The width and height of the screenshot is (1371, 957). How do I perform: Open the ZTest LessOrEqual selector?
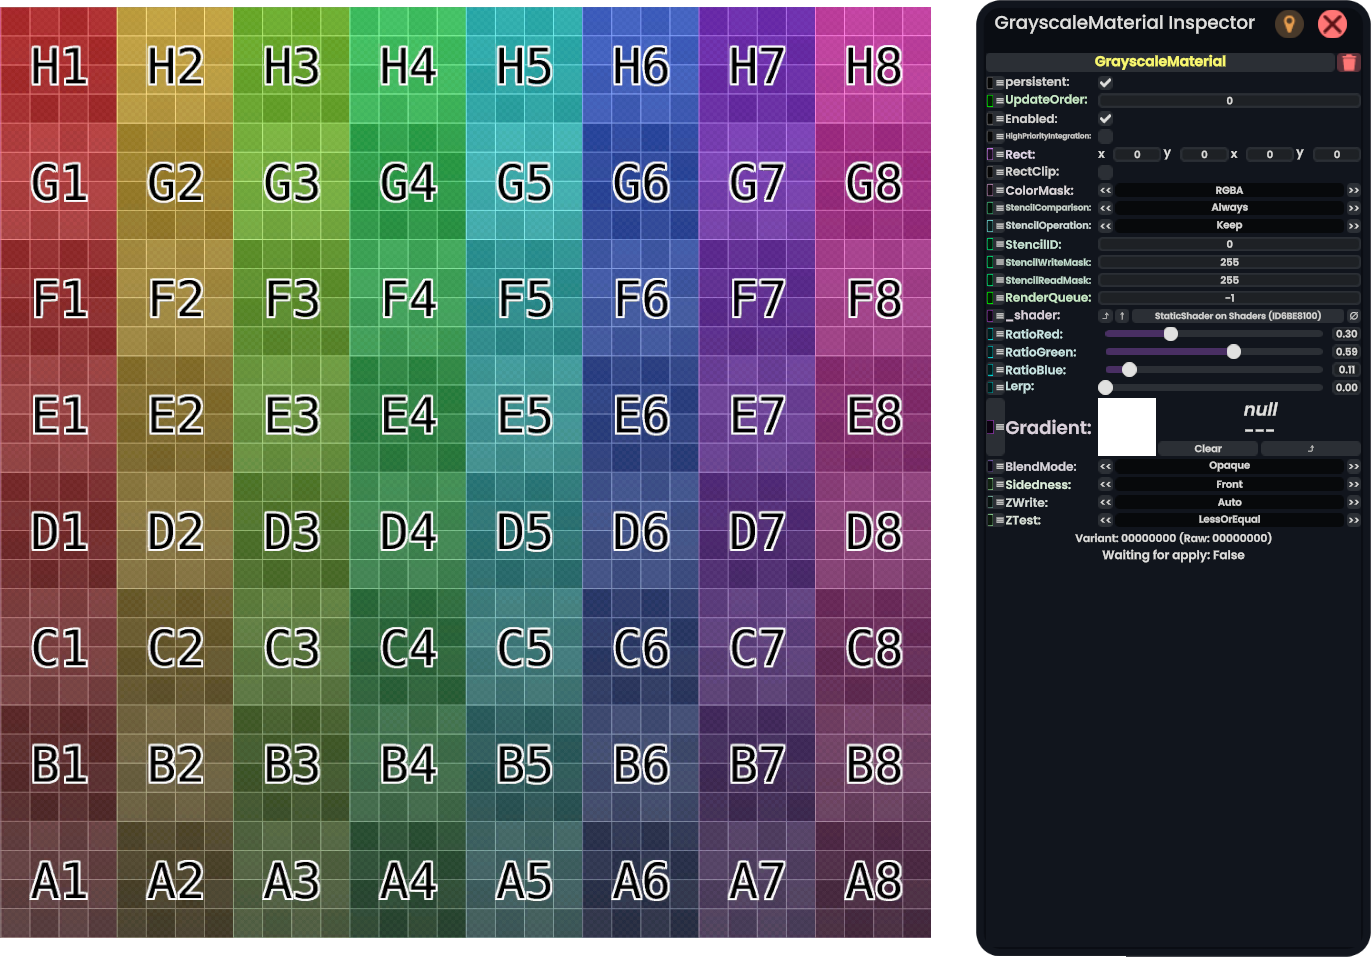[1229, 520]
